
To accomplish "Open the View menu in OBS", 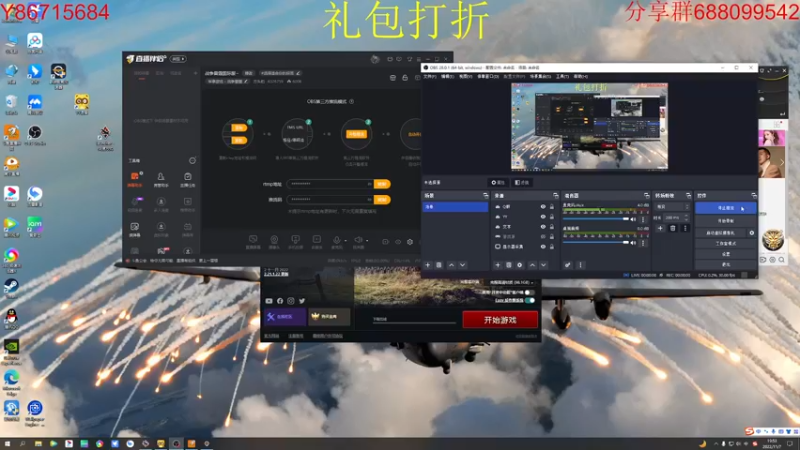I will click(465, 77).
